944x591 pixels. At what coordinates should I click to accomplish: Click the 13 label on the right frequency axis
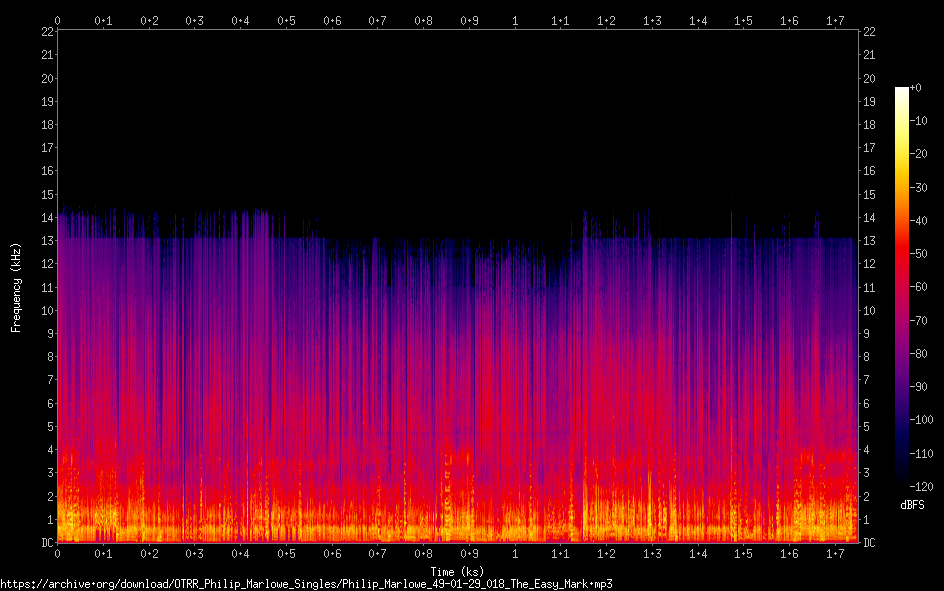point(869,241)
